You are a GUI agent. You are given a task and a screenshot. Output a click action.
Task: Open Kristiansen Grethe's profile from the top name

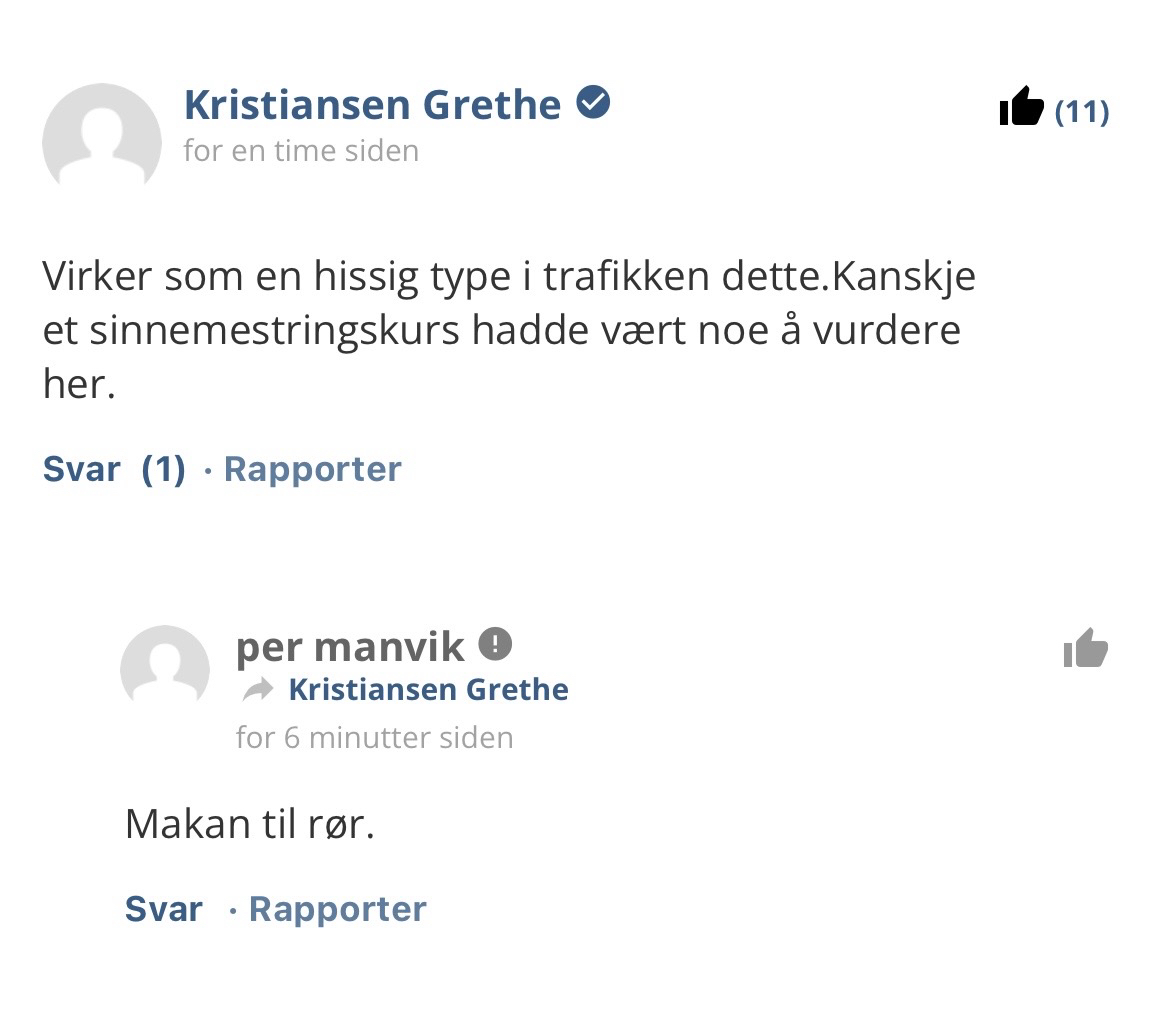pos(372,105)
